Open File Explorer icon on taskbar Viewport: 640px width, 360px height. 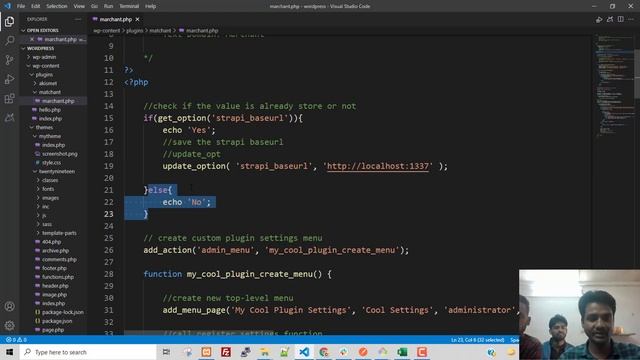coord(265,352)
